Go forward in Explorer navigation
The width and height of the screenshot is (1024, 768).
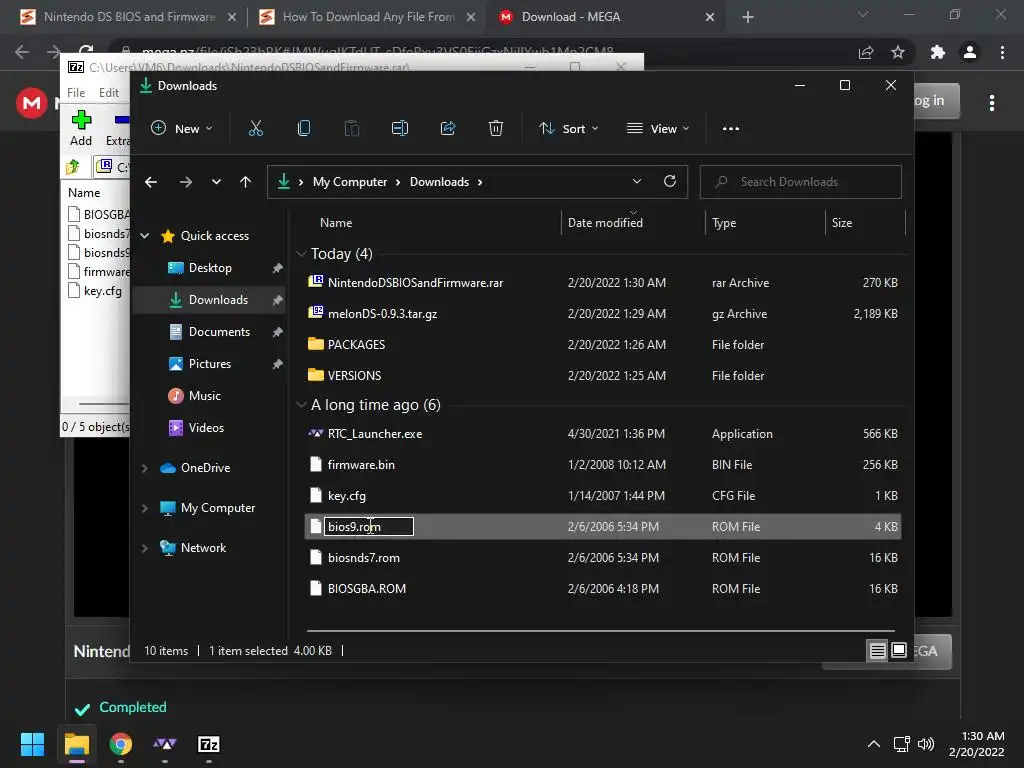pos(186,182)
